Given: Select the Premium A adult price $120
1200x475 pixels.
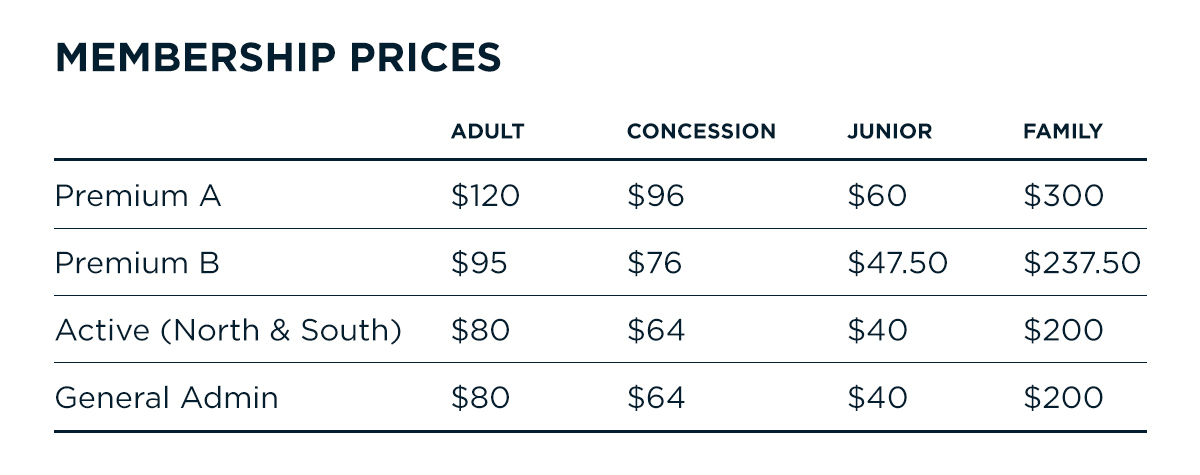Looking at the screenshot, I should pyautogui.click(x=485, y=195).
